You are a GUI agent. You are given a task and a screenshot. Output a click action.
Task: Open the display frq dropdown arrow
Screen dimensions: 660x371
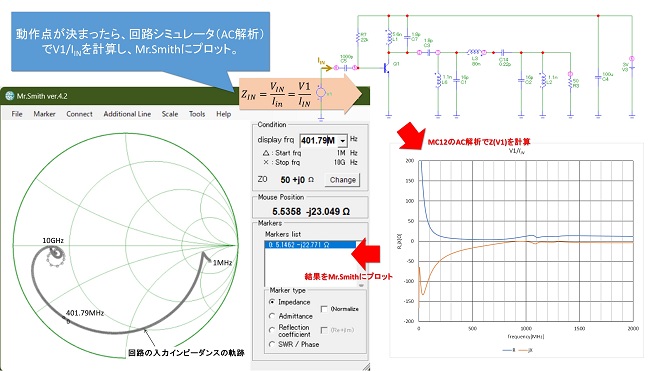point(343,141)
